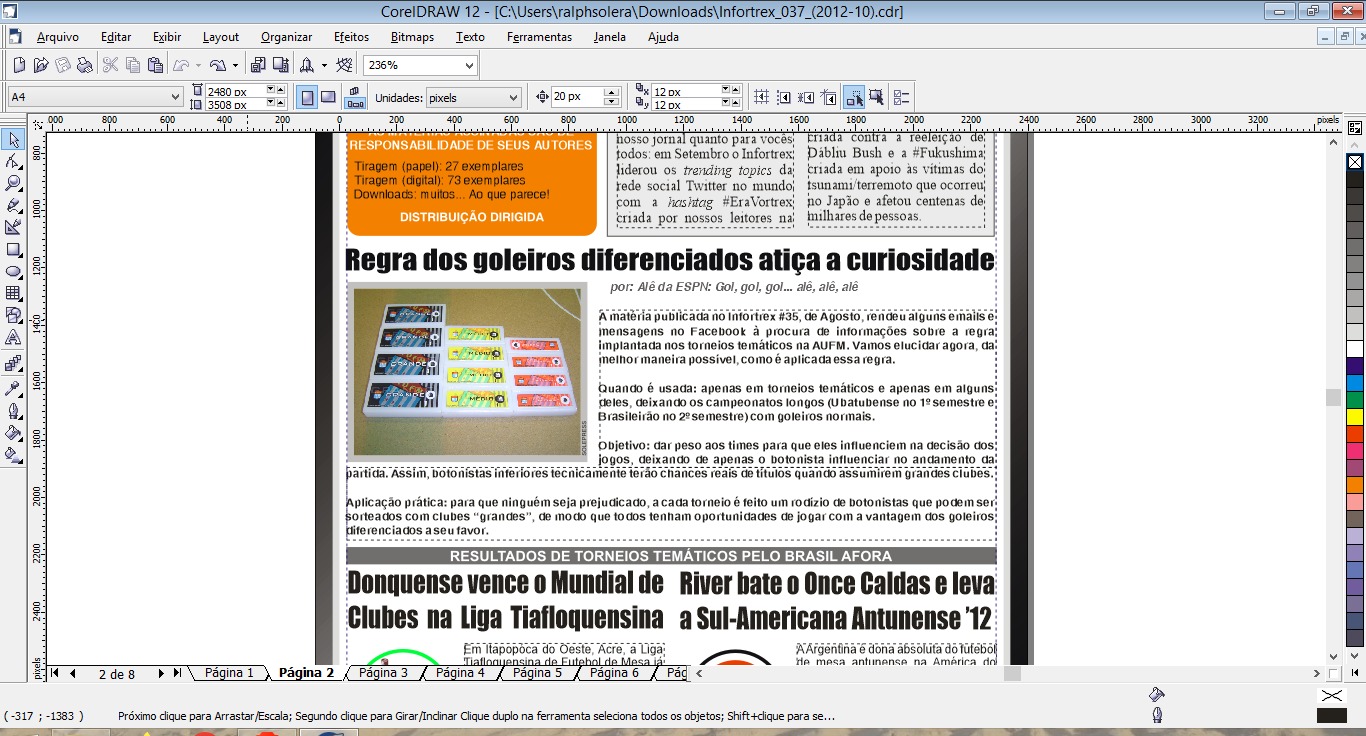Select the Fill bucket tool
The width and height of the screenshot is (1366, 736).
pyautogui.click(x=13, y=433)
